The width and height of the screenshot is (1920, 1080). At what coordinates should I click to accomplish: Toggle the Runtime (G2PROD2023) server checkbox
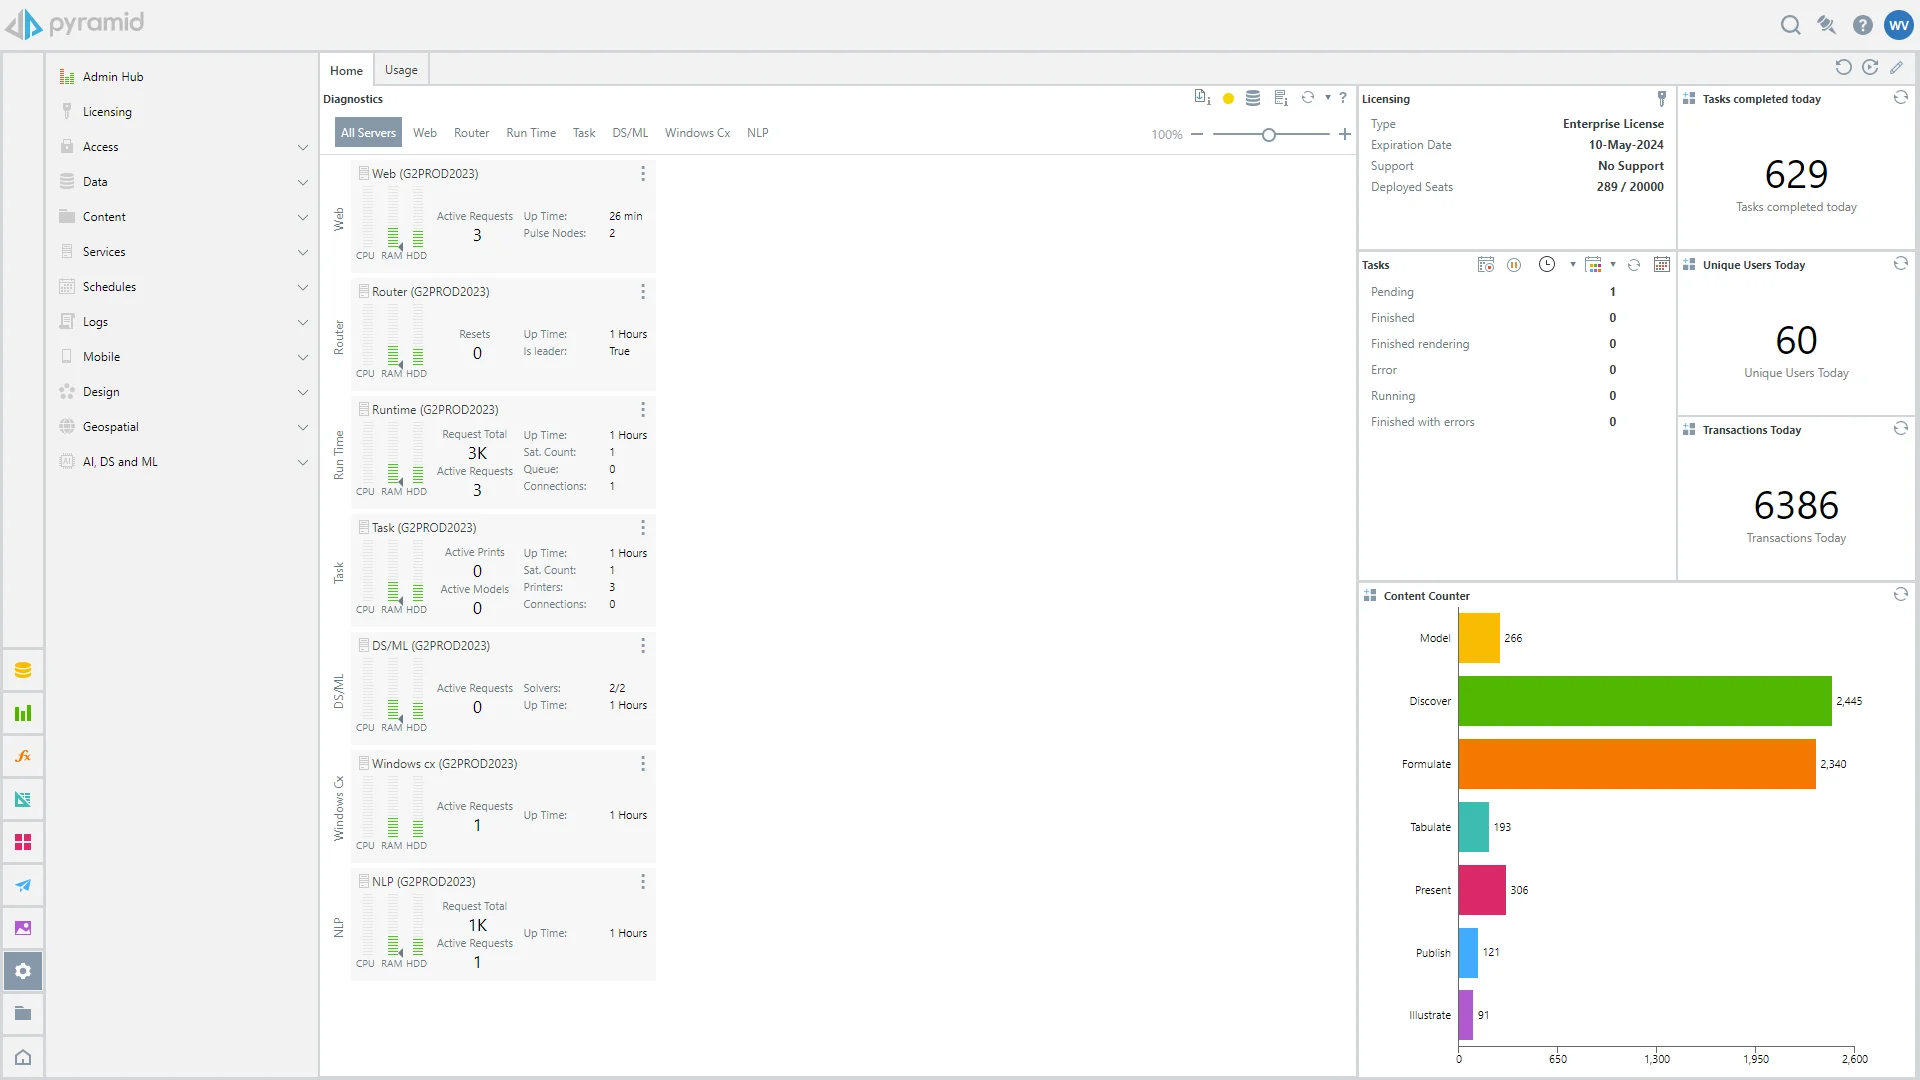pyautogui.click(x=364, y=409)
